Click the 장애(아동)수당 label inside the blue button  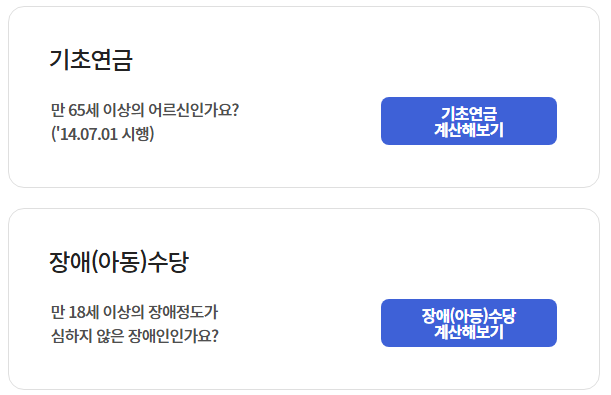tap(469, 316)
